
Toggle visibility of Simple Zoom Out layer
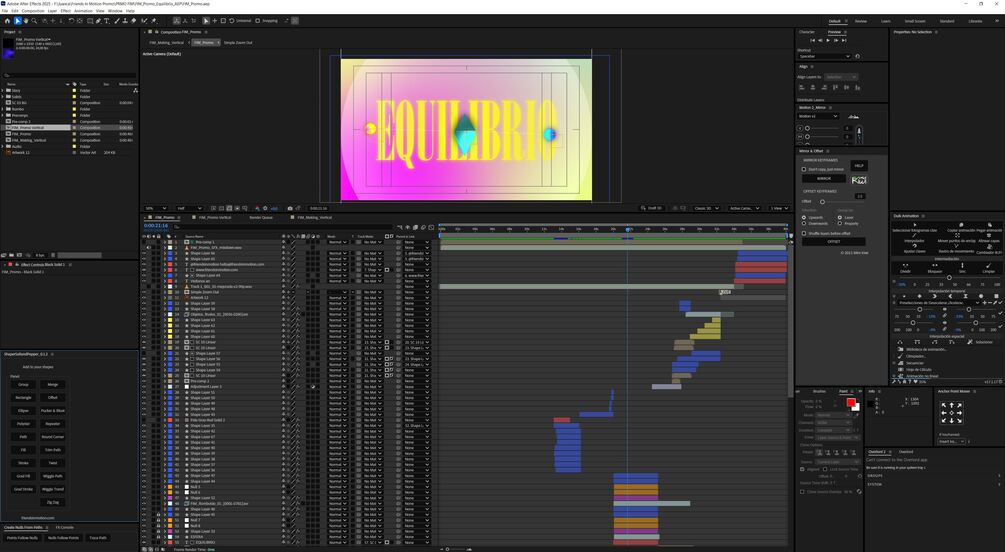144,292
